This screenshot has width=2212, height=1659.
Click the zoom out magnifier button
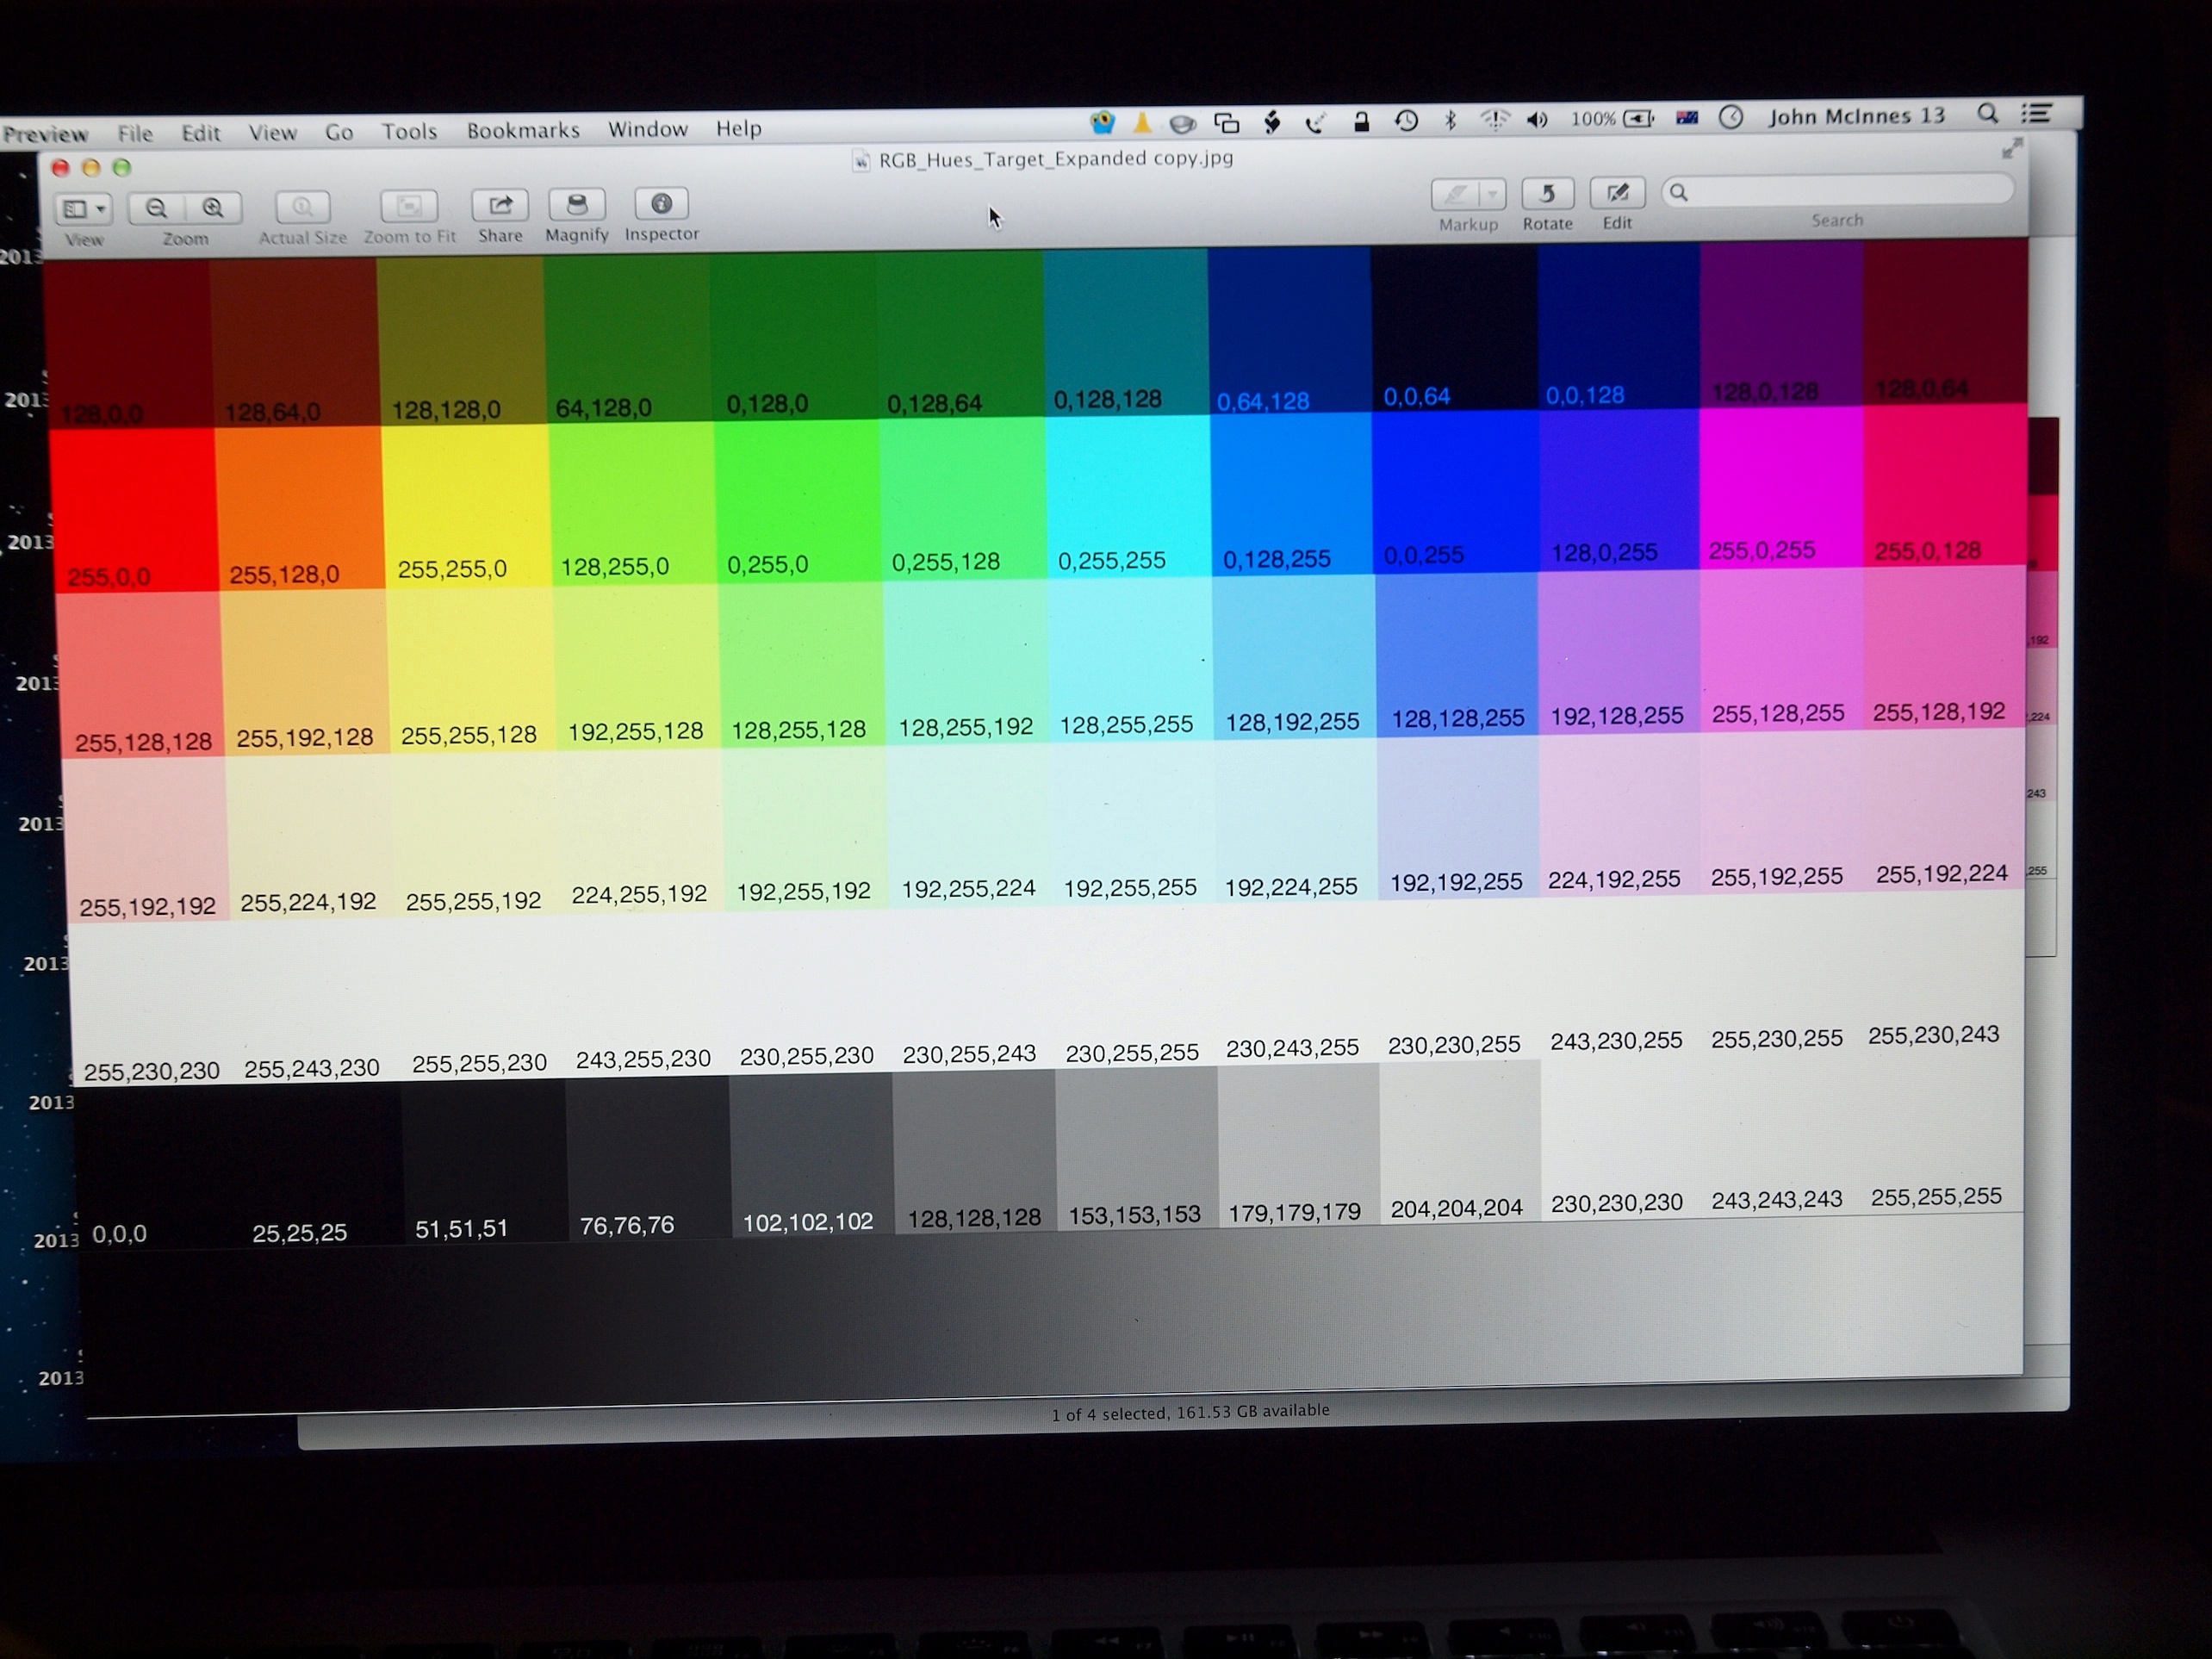coord(156,208)
